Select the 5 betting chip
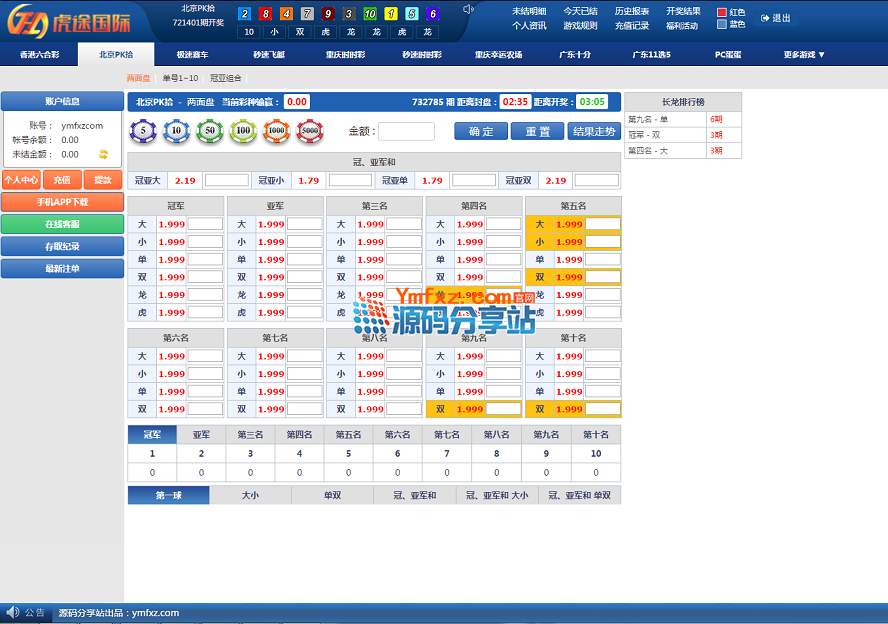This screenshot has height=624, width=888. tap(143, 130)
